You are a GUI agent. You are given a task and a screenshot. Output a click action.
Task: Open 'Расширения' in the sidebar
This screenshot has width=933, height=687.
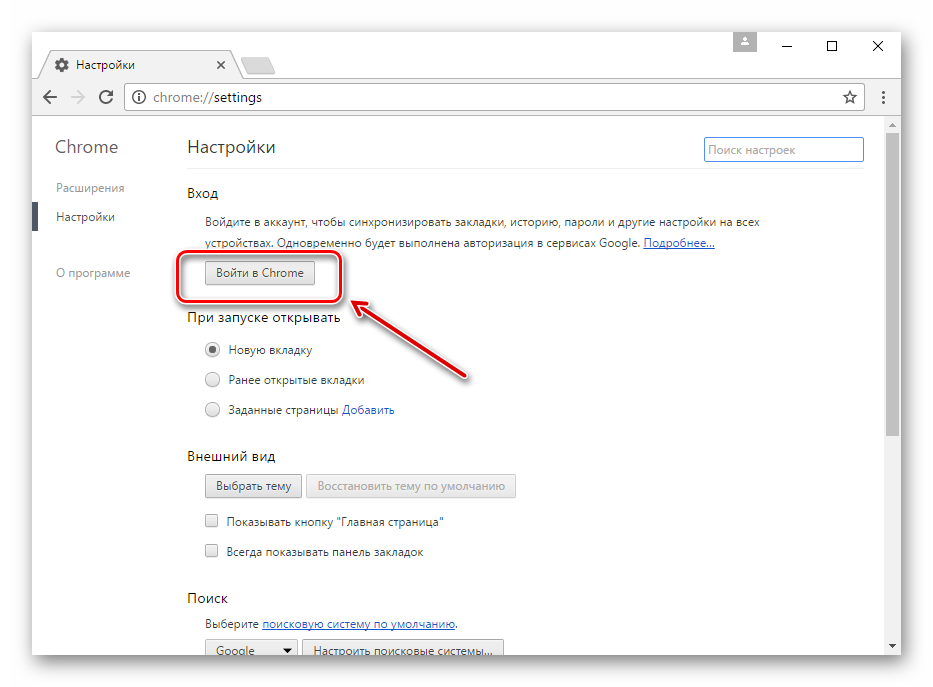(x=90, y=188)
